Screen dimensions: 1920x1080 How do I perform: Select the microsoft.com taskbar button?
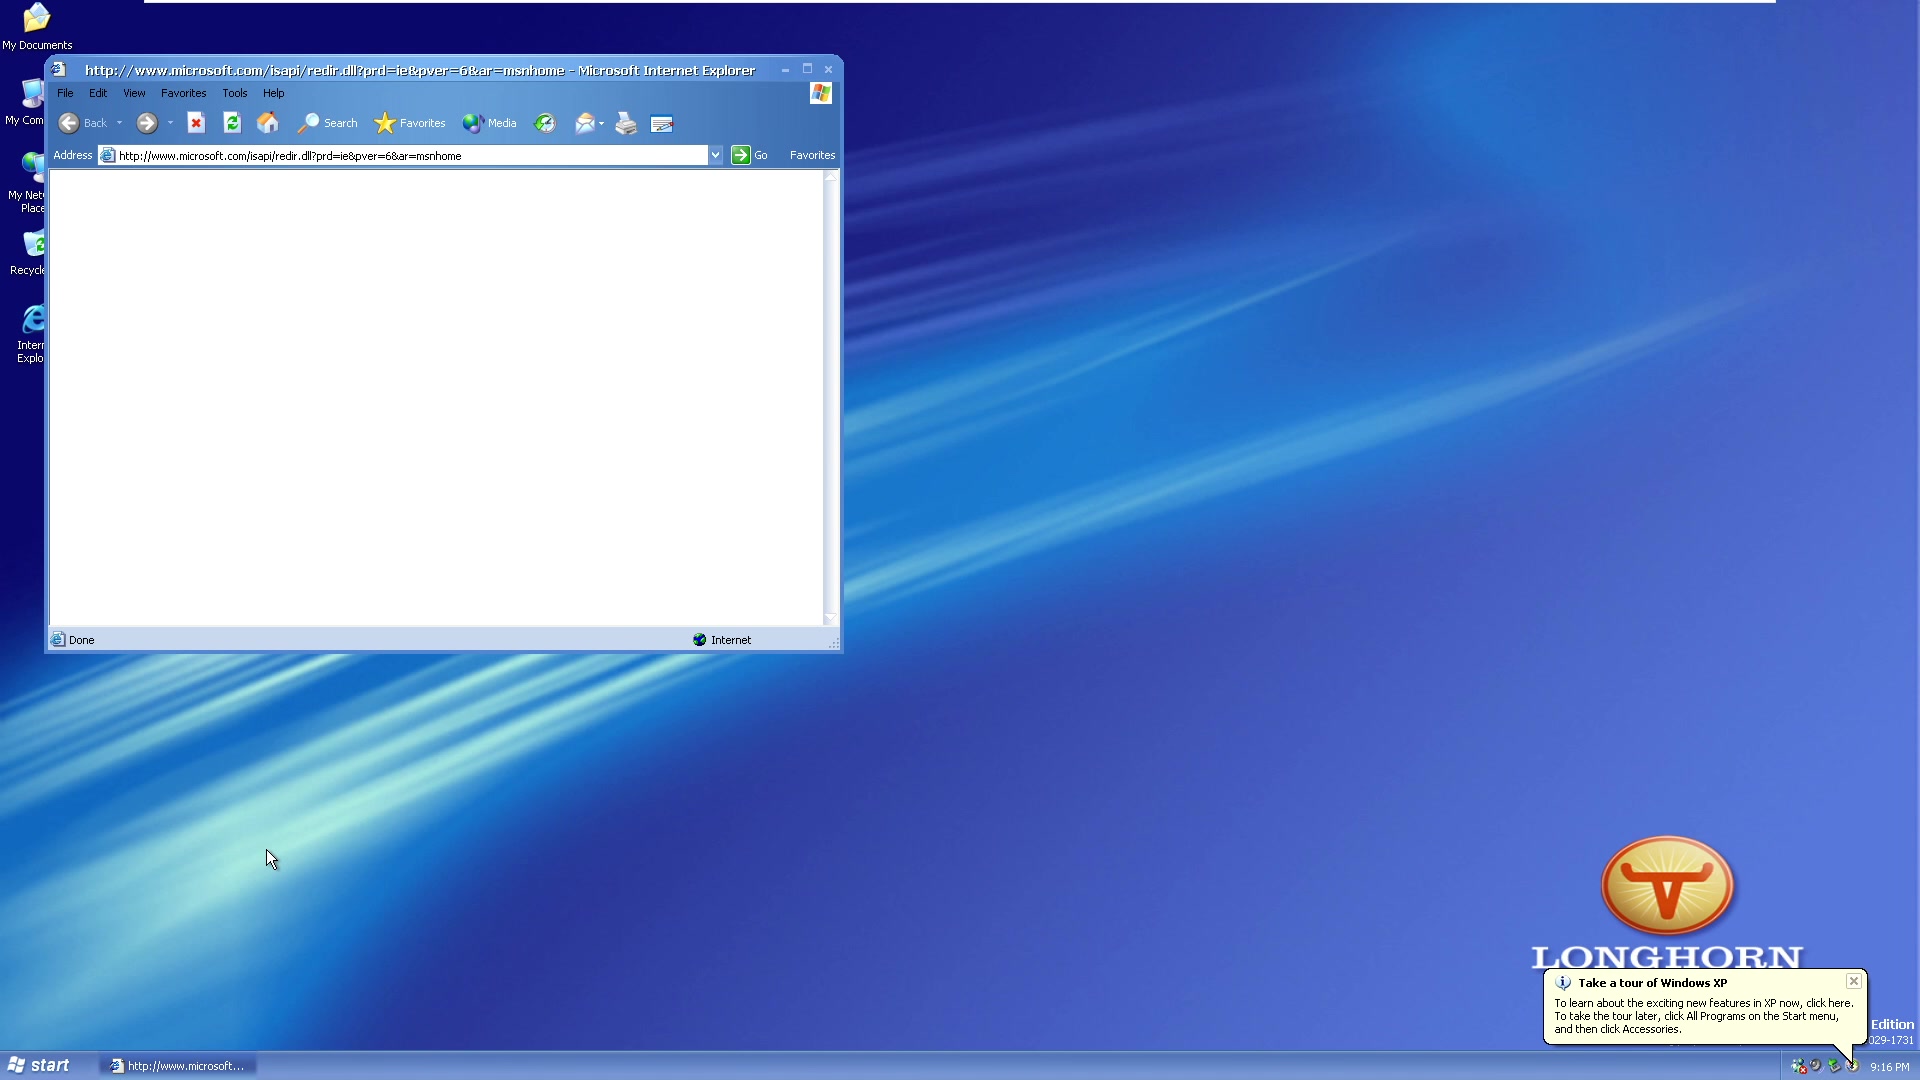click(x=178, y=1066)
